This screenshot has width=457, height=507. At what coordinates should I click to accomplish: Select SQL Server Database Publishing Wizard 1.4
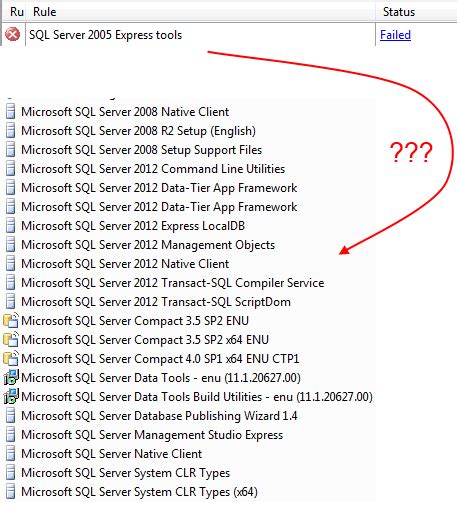coord(159,416)
